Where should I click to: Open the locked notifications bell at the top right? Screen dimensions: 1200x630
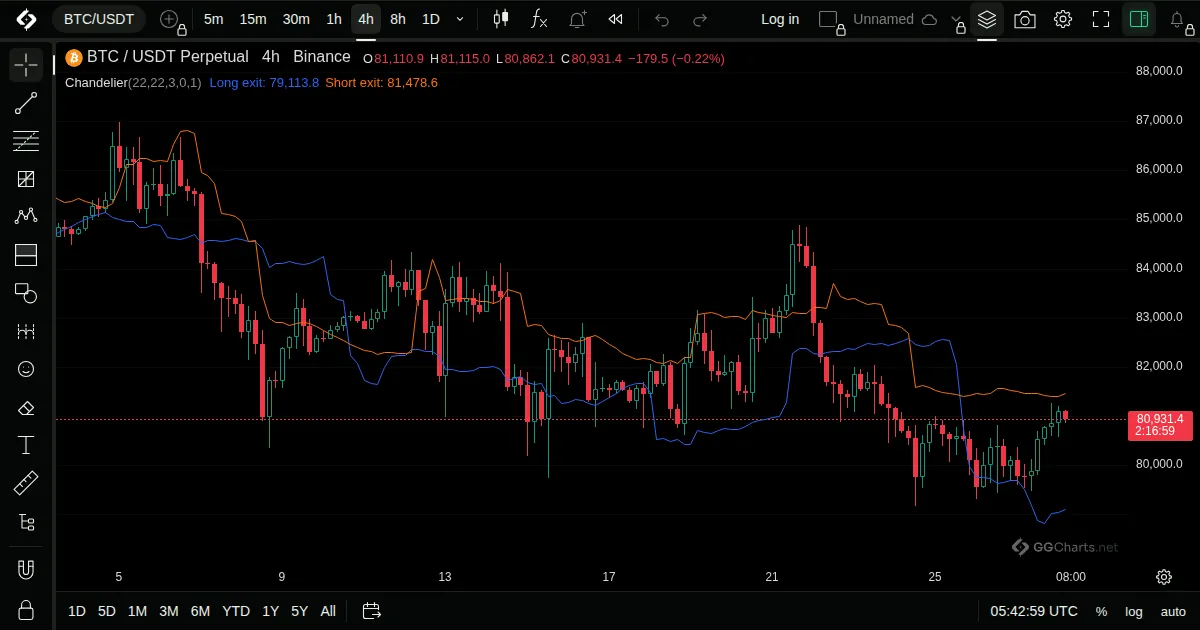click(1177, 19)
